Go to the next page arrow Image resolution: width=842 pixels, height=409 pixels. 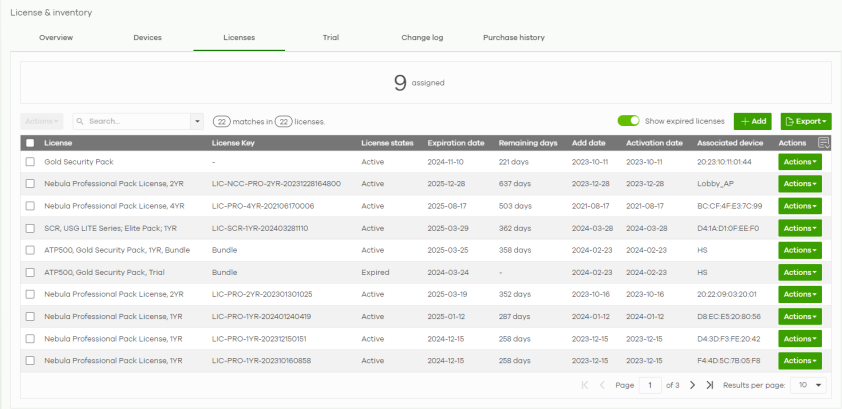[692, 385]
